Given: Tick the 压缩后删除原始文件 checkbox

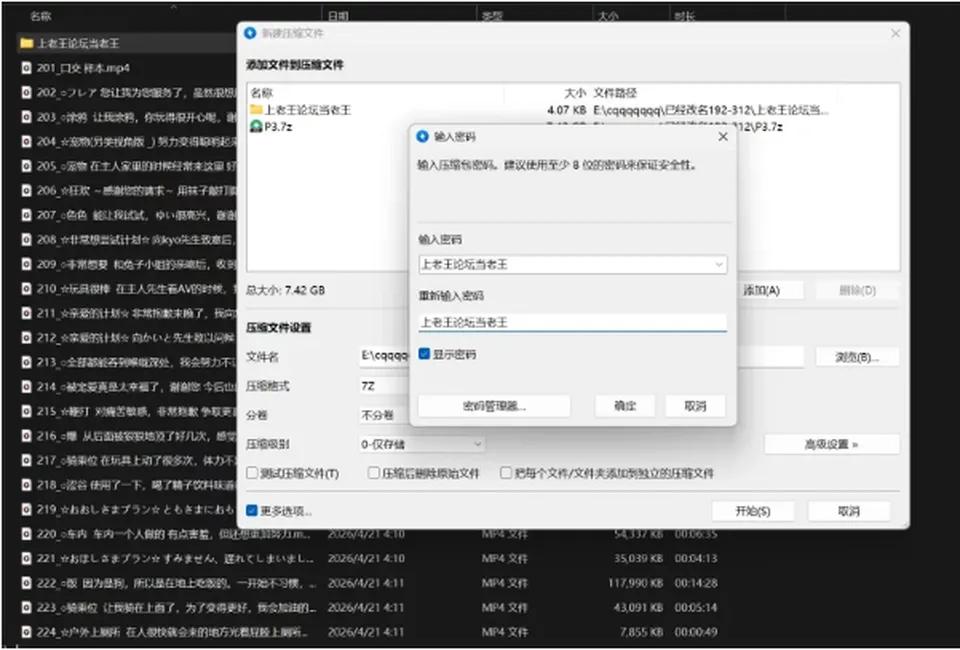Looking at the screenshot, I should [x=373, y=473].
